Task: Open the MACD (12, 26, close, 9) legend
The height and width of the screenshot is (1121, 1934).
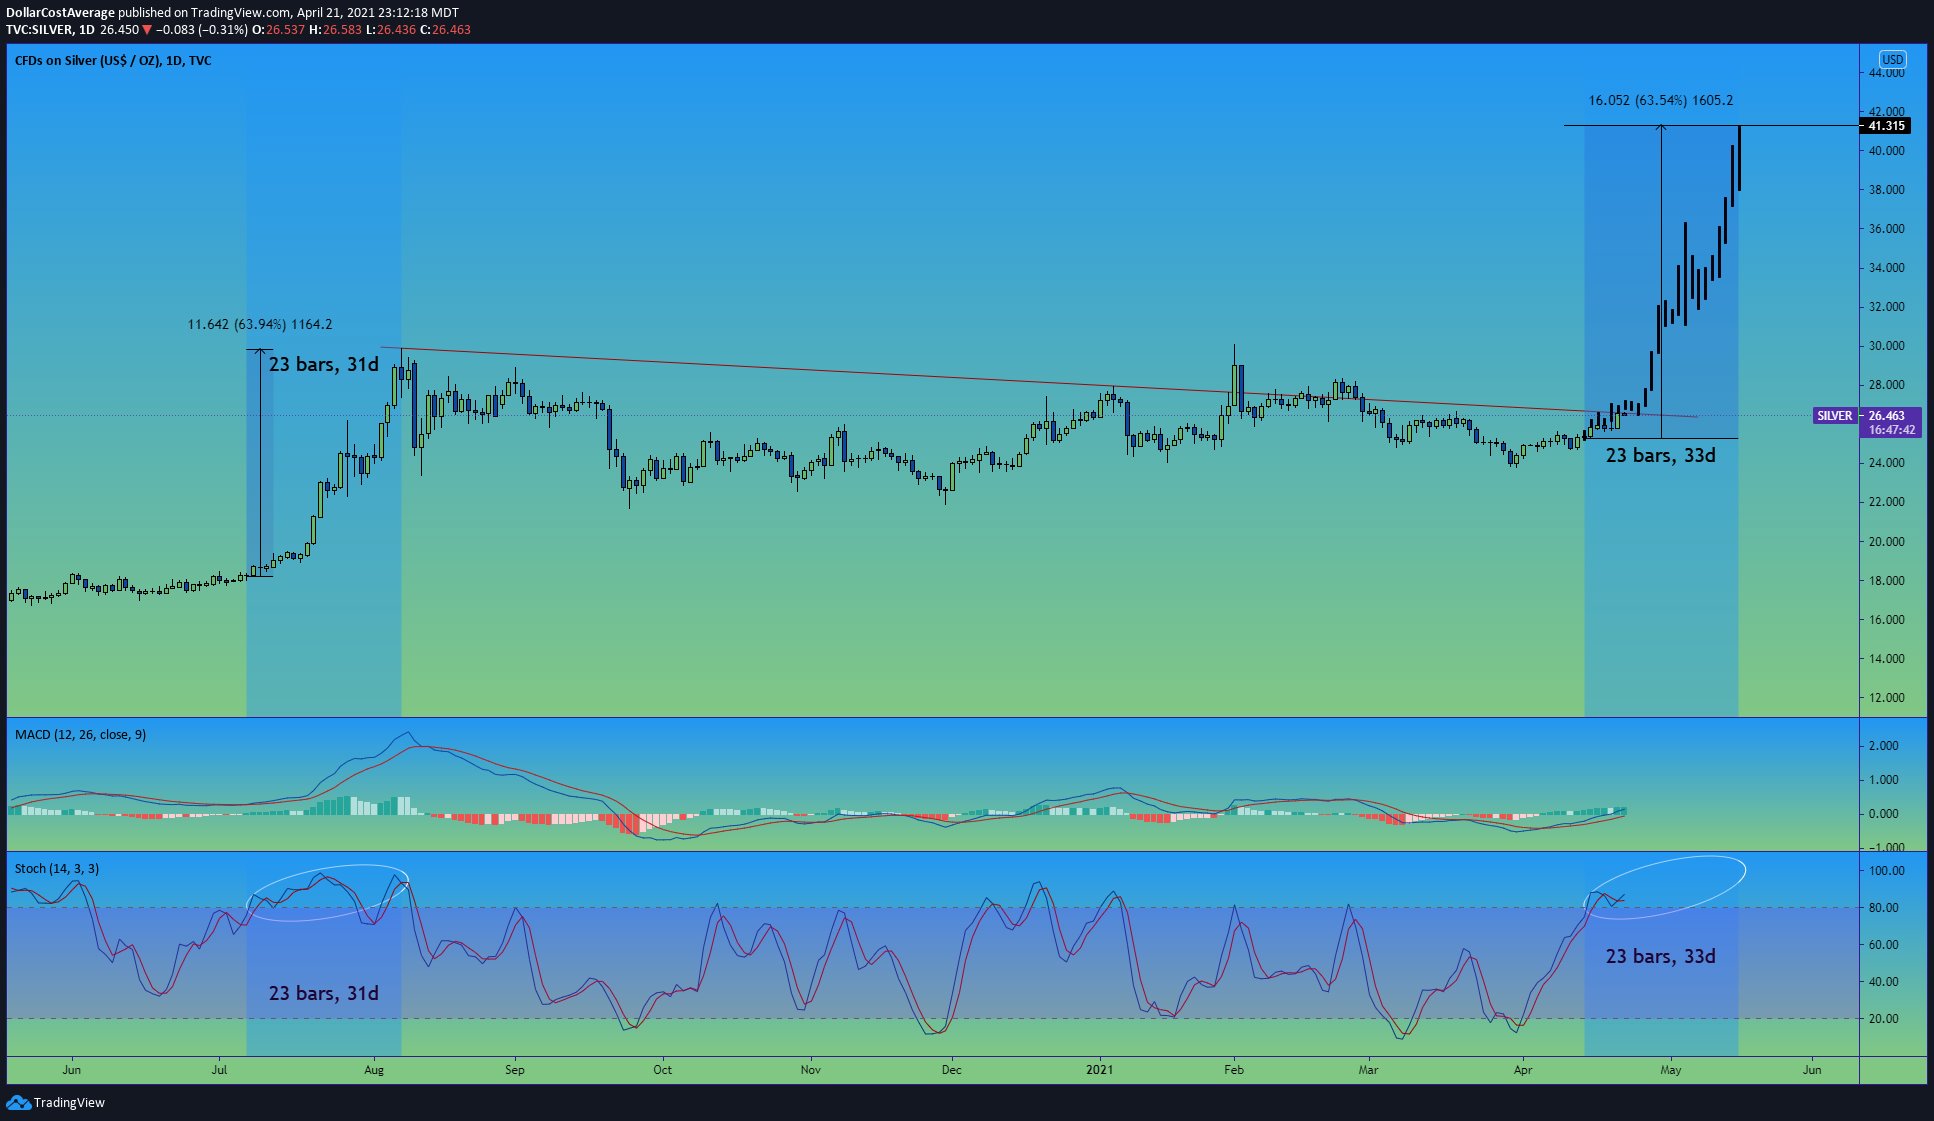Action: coord(80,735)
